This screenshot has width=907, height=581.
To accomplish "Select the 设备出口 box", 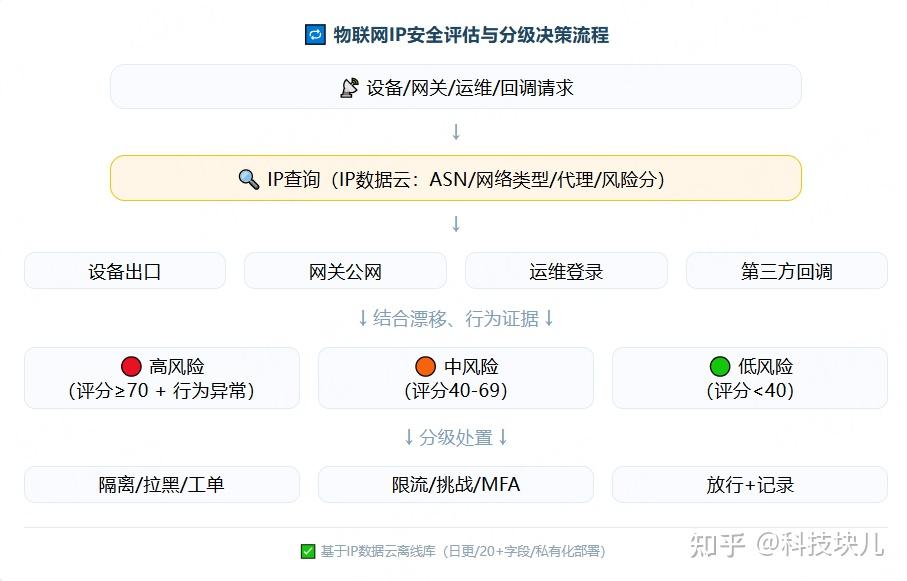I will pyautogui.click(x=125, y=271).
